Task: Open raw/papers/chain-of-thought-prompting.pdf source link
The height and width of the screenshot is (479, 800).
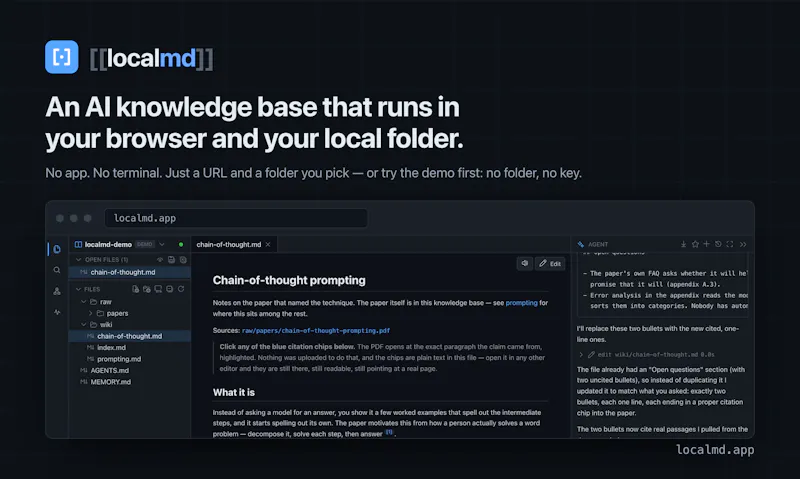Action: (x=316, y=331)
